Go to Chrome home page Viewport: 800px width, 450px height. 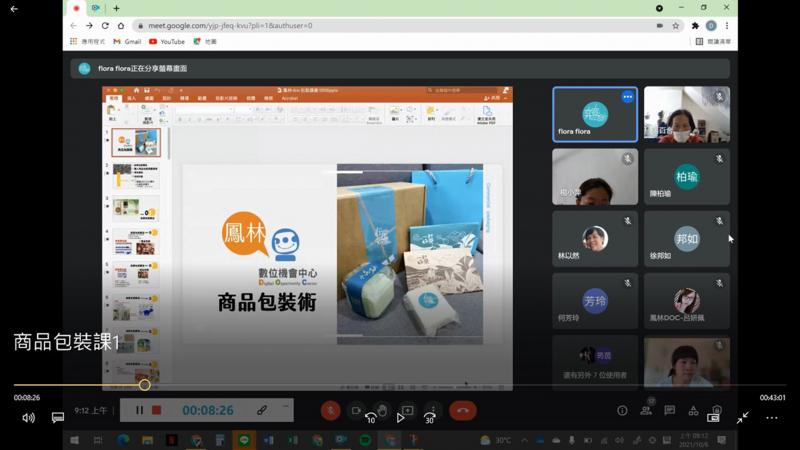click(121, 26)
